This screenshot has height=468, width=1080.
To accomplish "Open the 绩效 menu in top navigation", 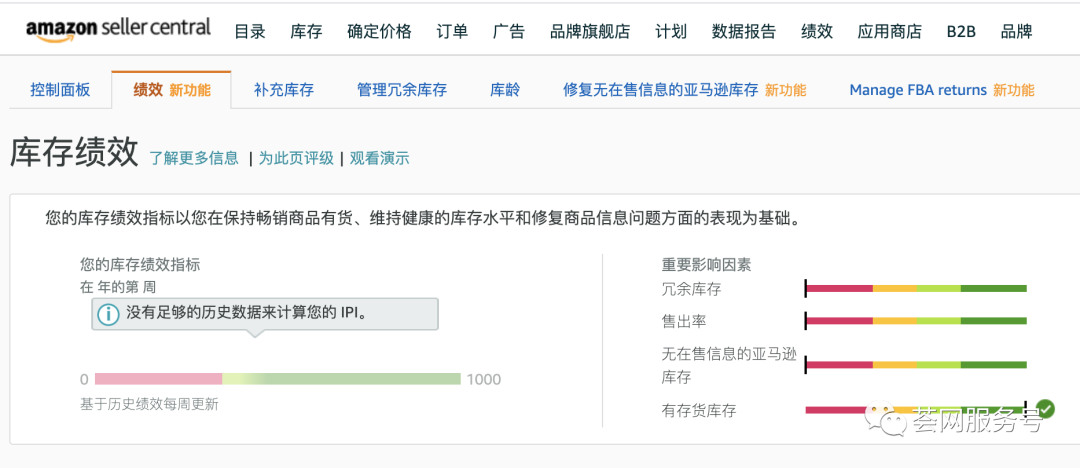I will click(x=817, y=31).
